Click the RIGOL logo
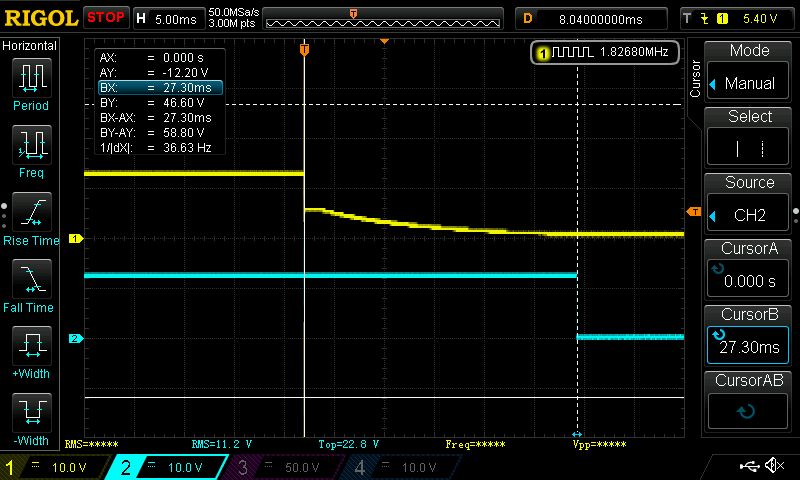The width and height of the screenshot is (800, 480). pos(41,18)
